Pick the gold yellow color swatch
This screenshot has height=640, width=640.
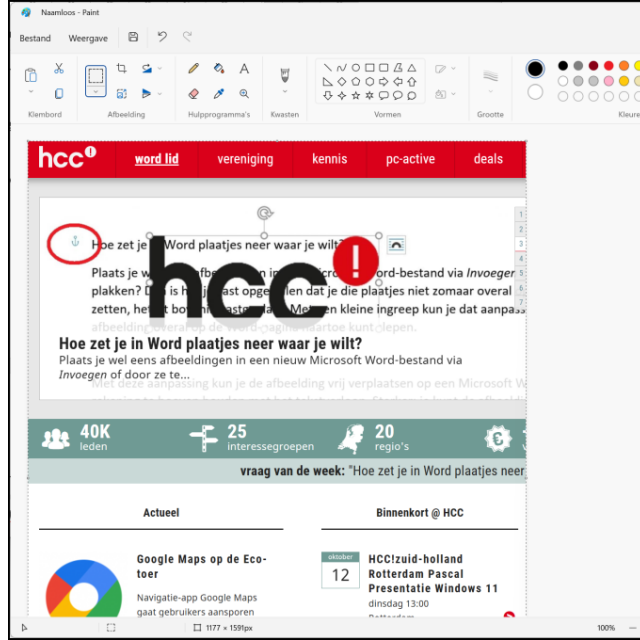tap(624, 81)
